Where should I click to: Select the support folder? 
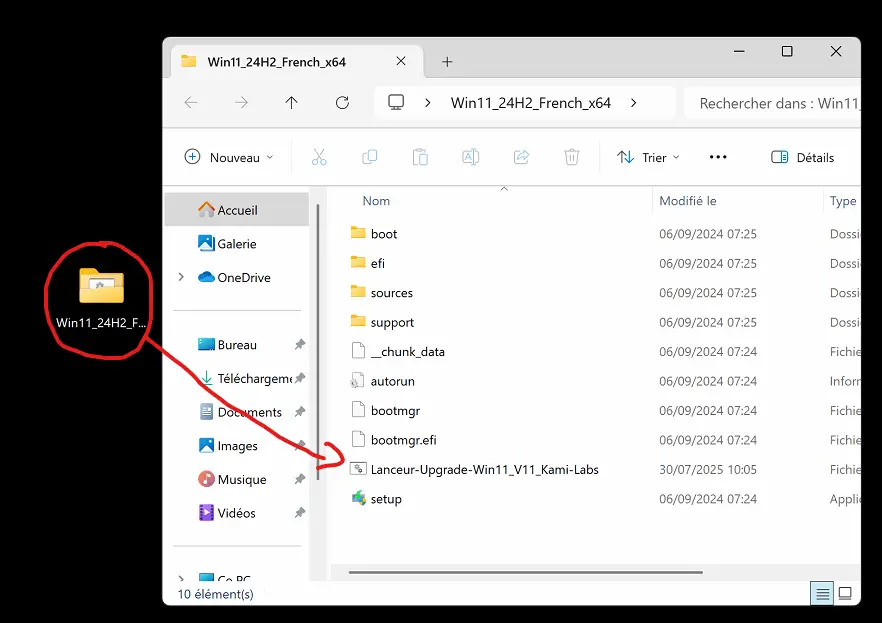pyautogui.click(x=392, y=322)
